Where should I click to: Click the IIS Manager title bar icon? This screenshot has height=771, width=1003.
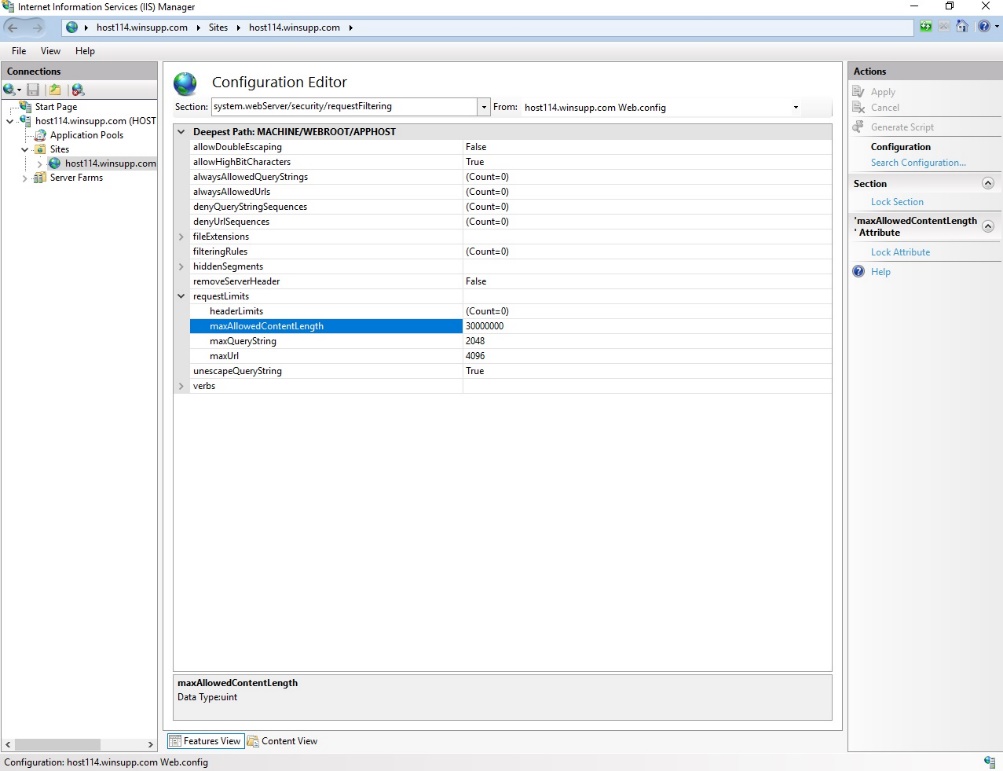(8, 6)
